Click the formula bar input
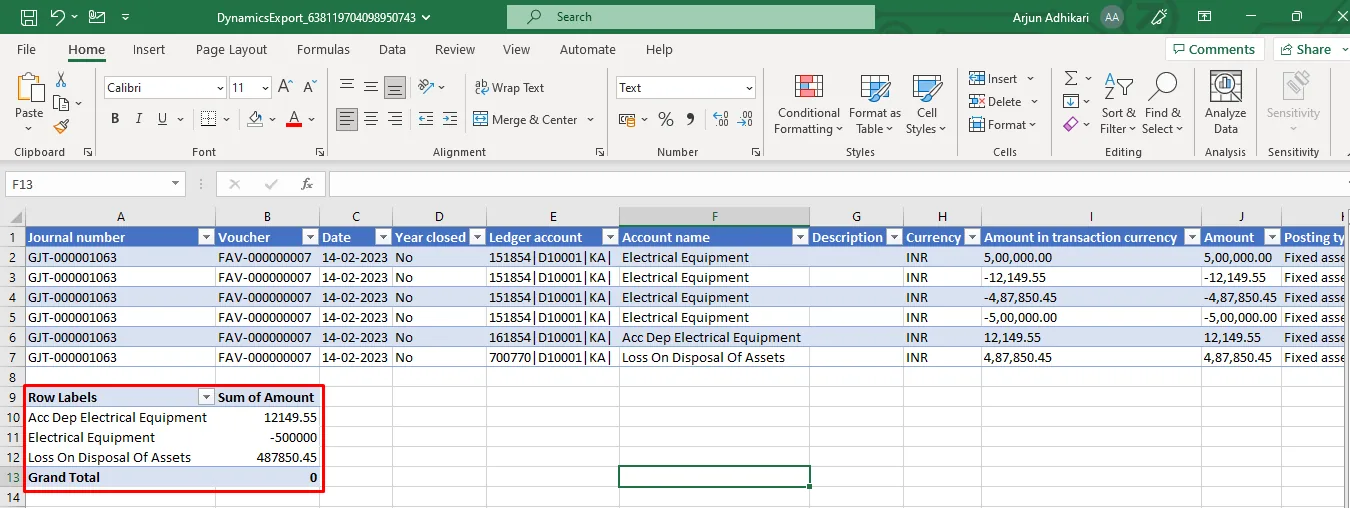1350x508 pixels. (x=838, y=184)
